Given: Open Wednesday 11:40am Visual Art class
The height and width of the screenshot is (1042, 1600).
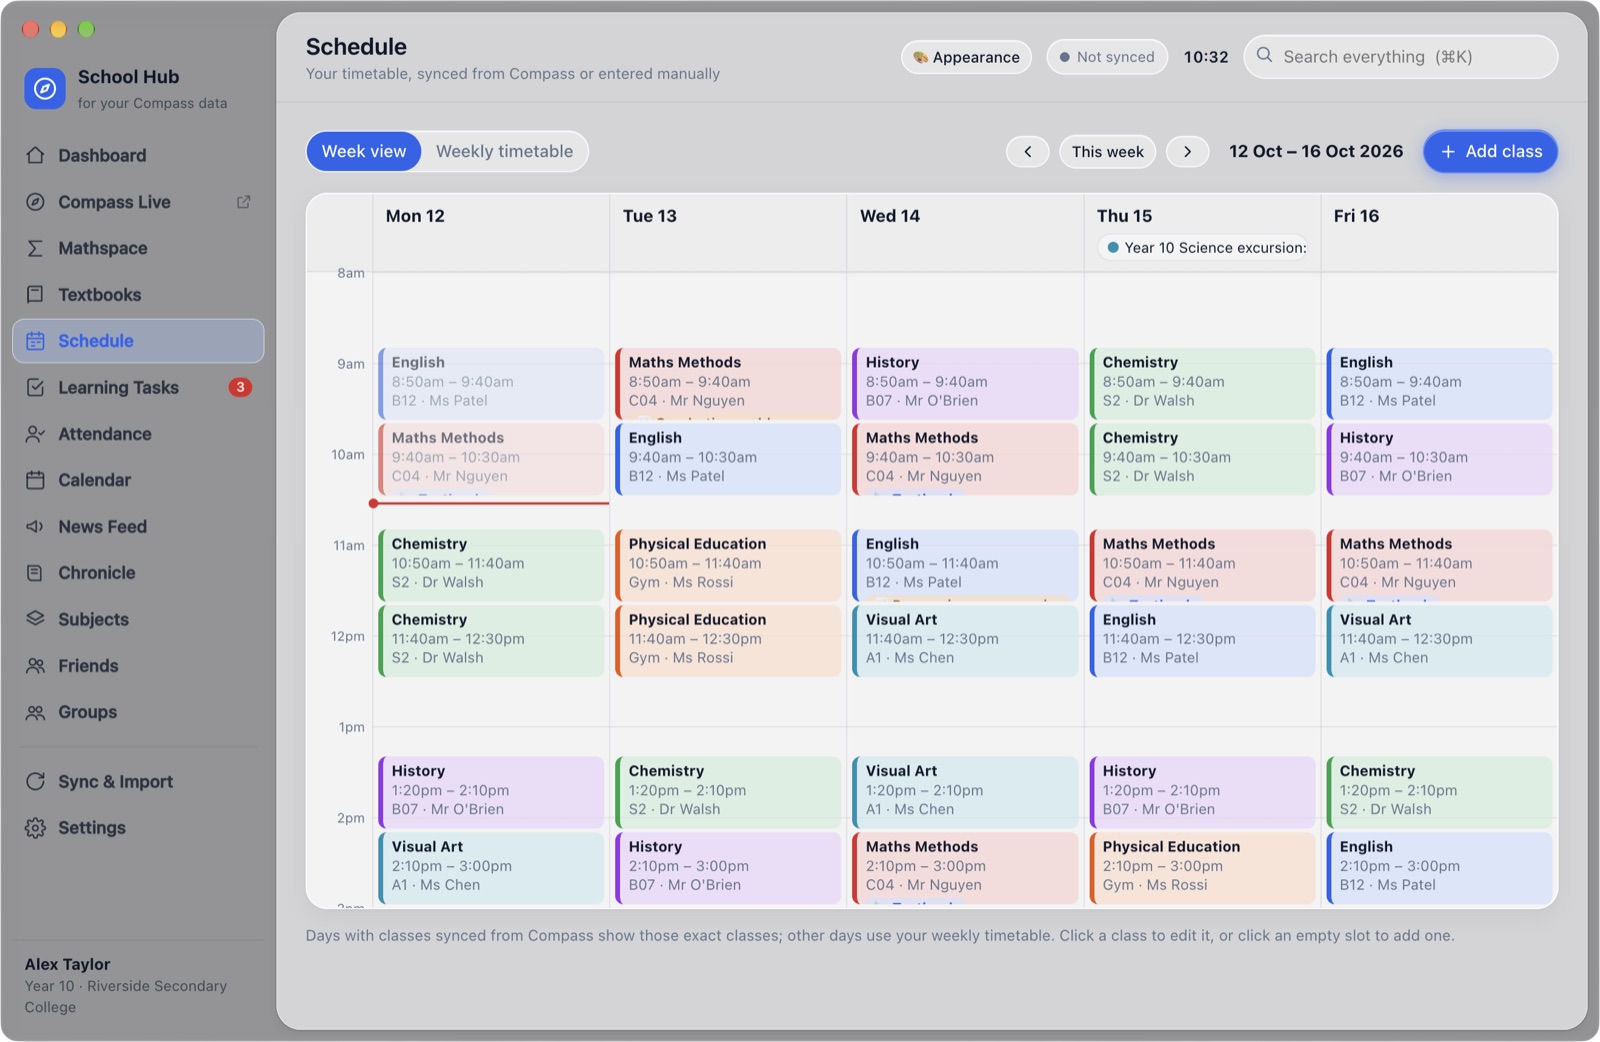Looking at the screenshot, I should tap(965, 641).
